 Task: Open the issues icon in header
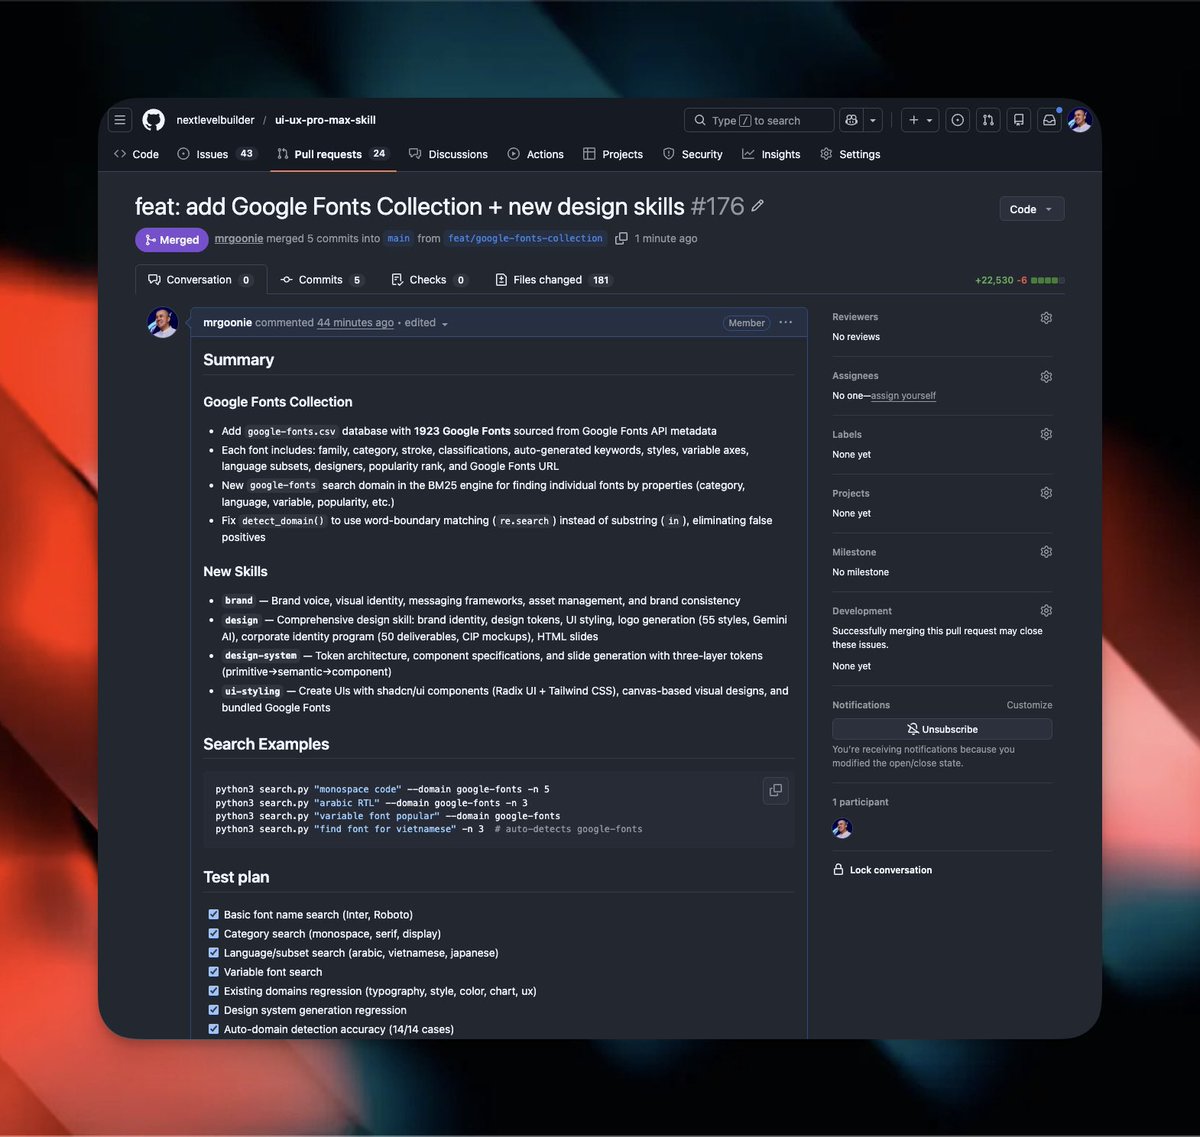pyautogui.click(x=958, y=120)
